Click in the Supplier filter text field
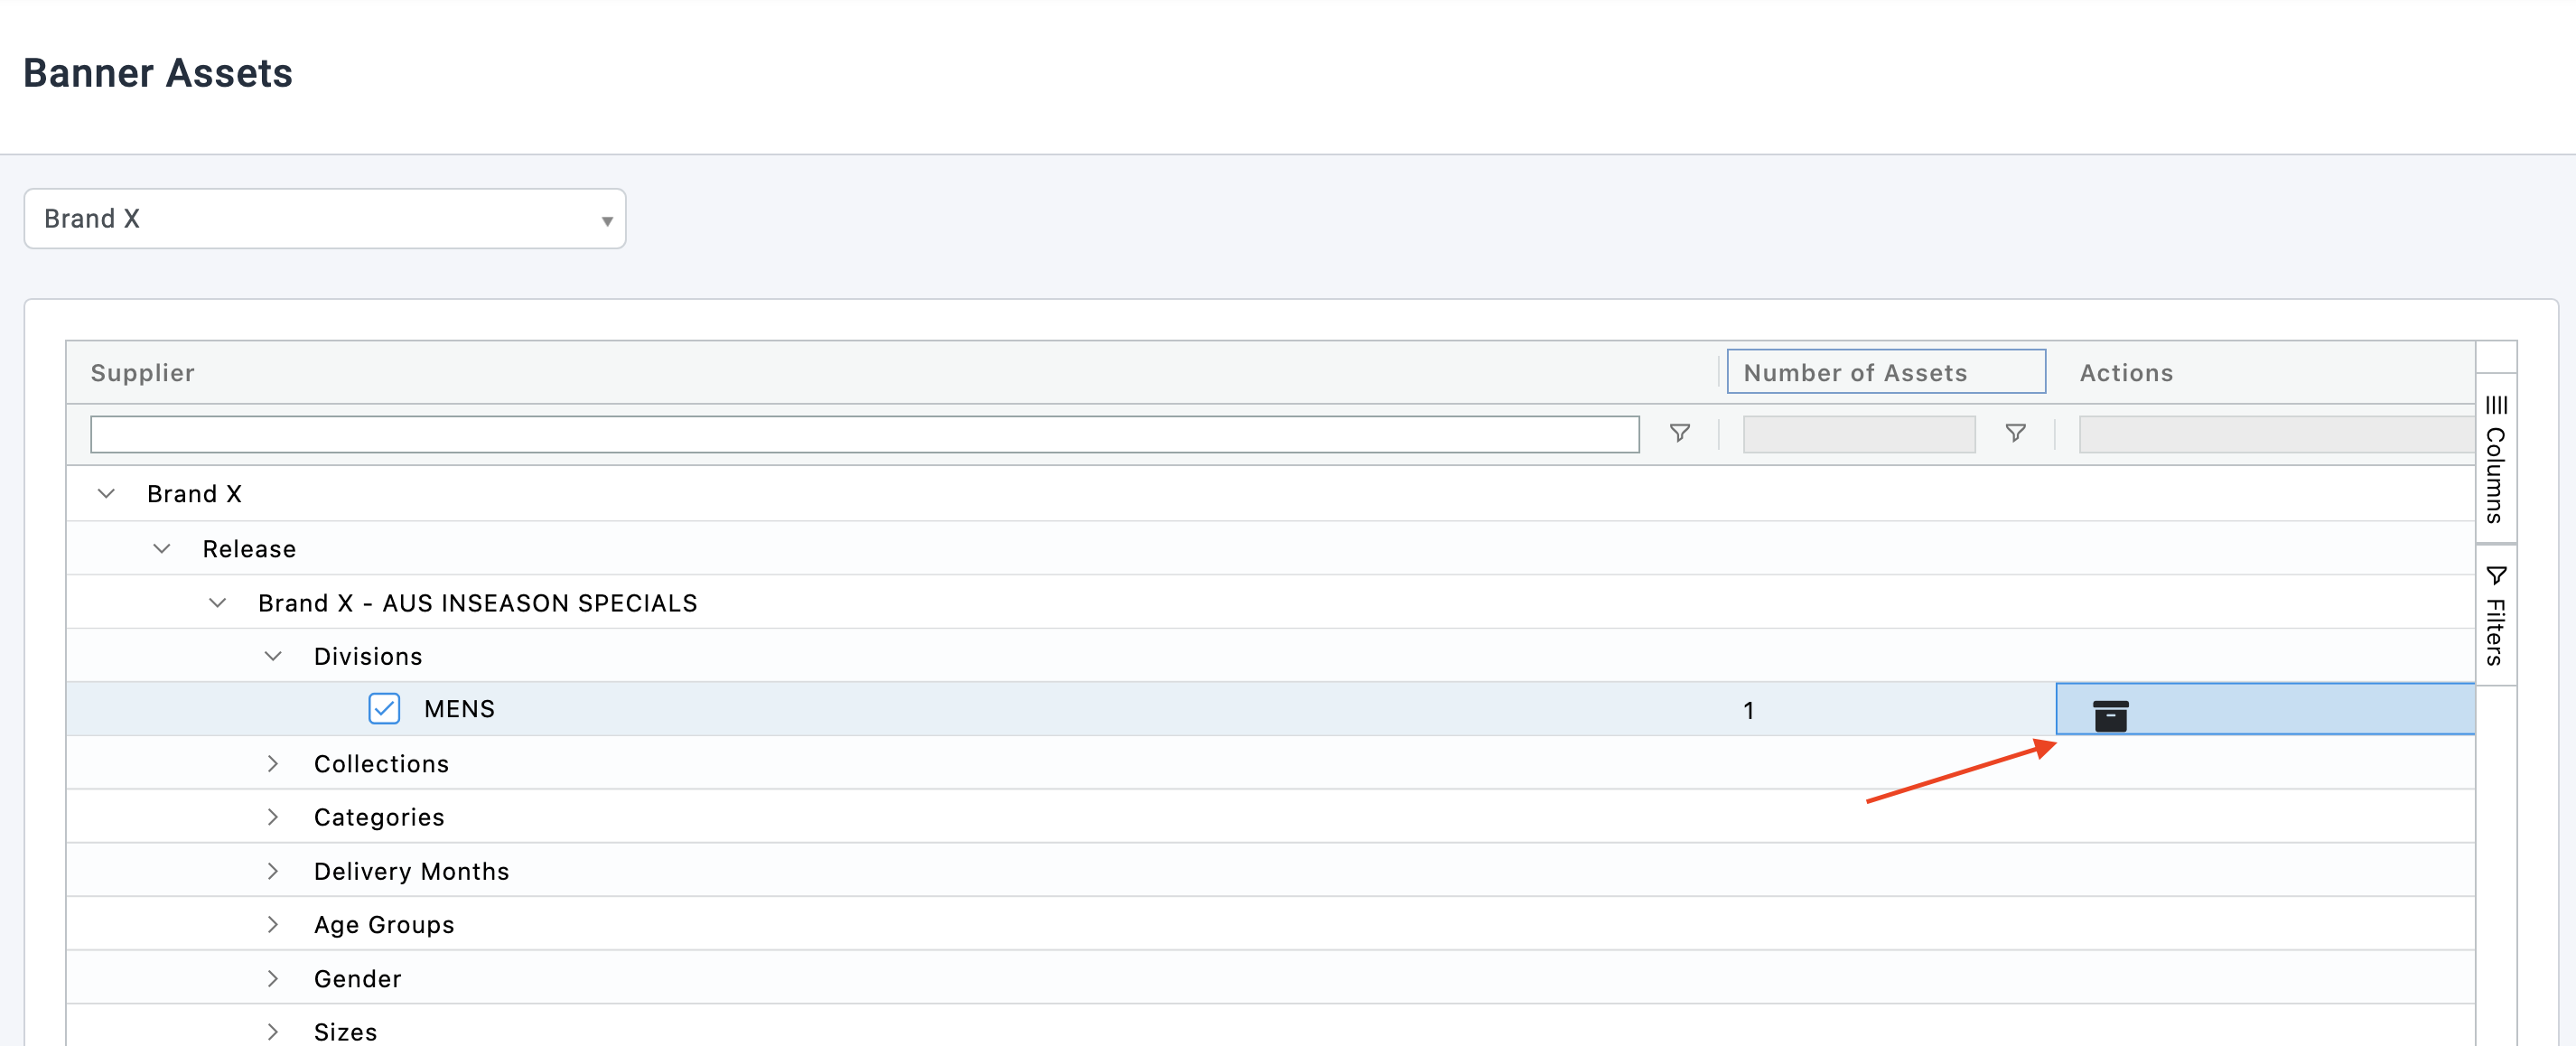This screenshot has width=2576, height=1046. tap(864, 434)
